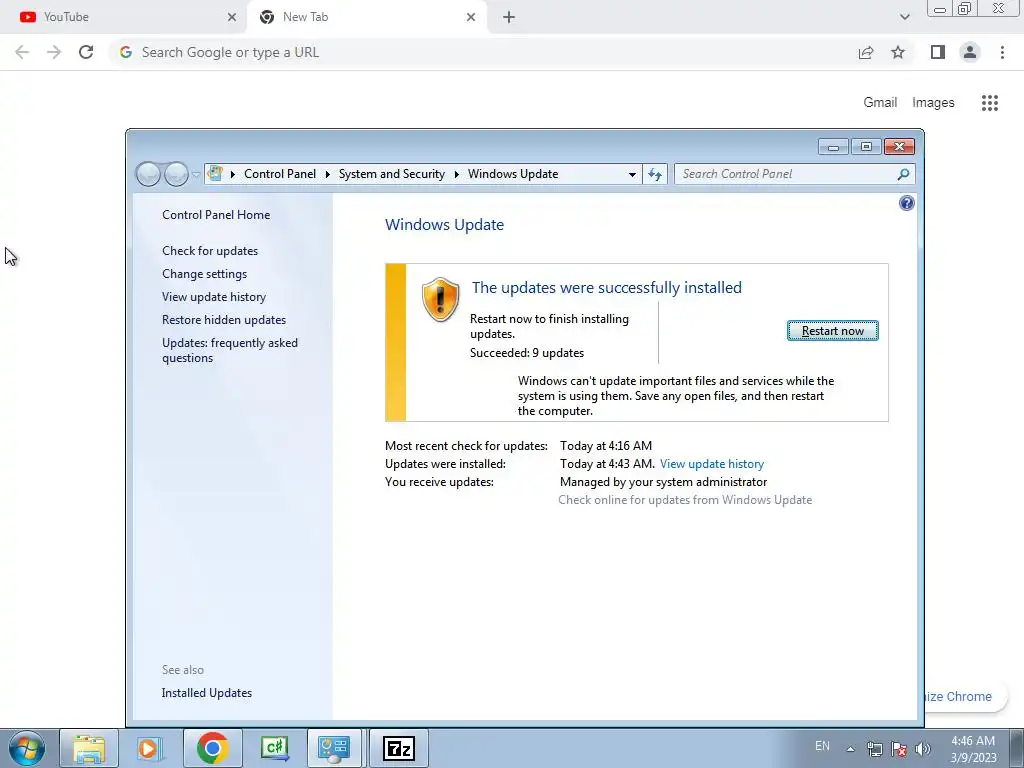Open Installed Updates under See also

207,693
